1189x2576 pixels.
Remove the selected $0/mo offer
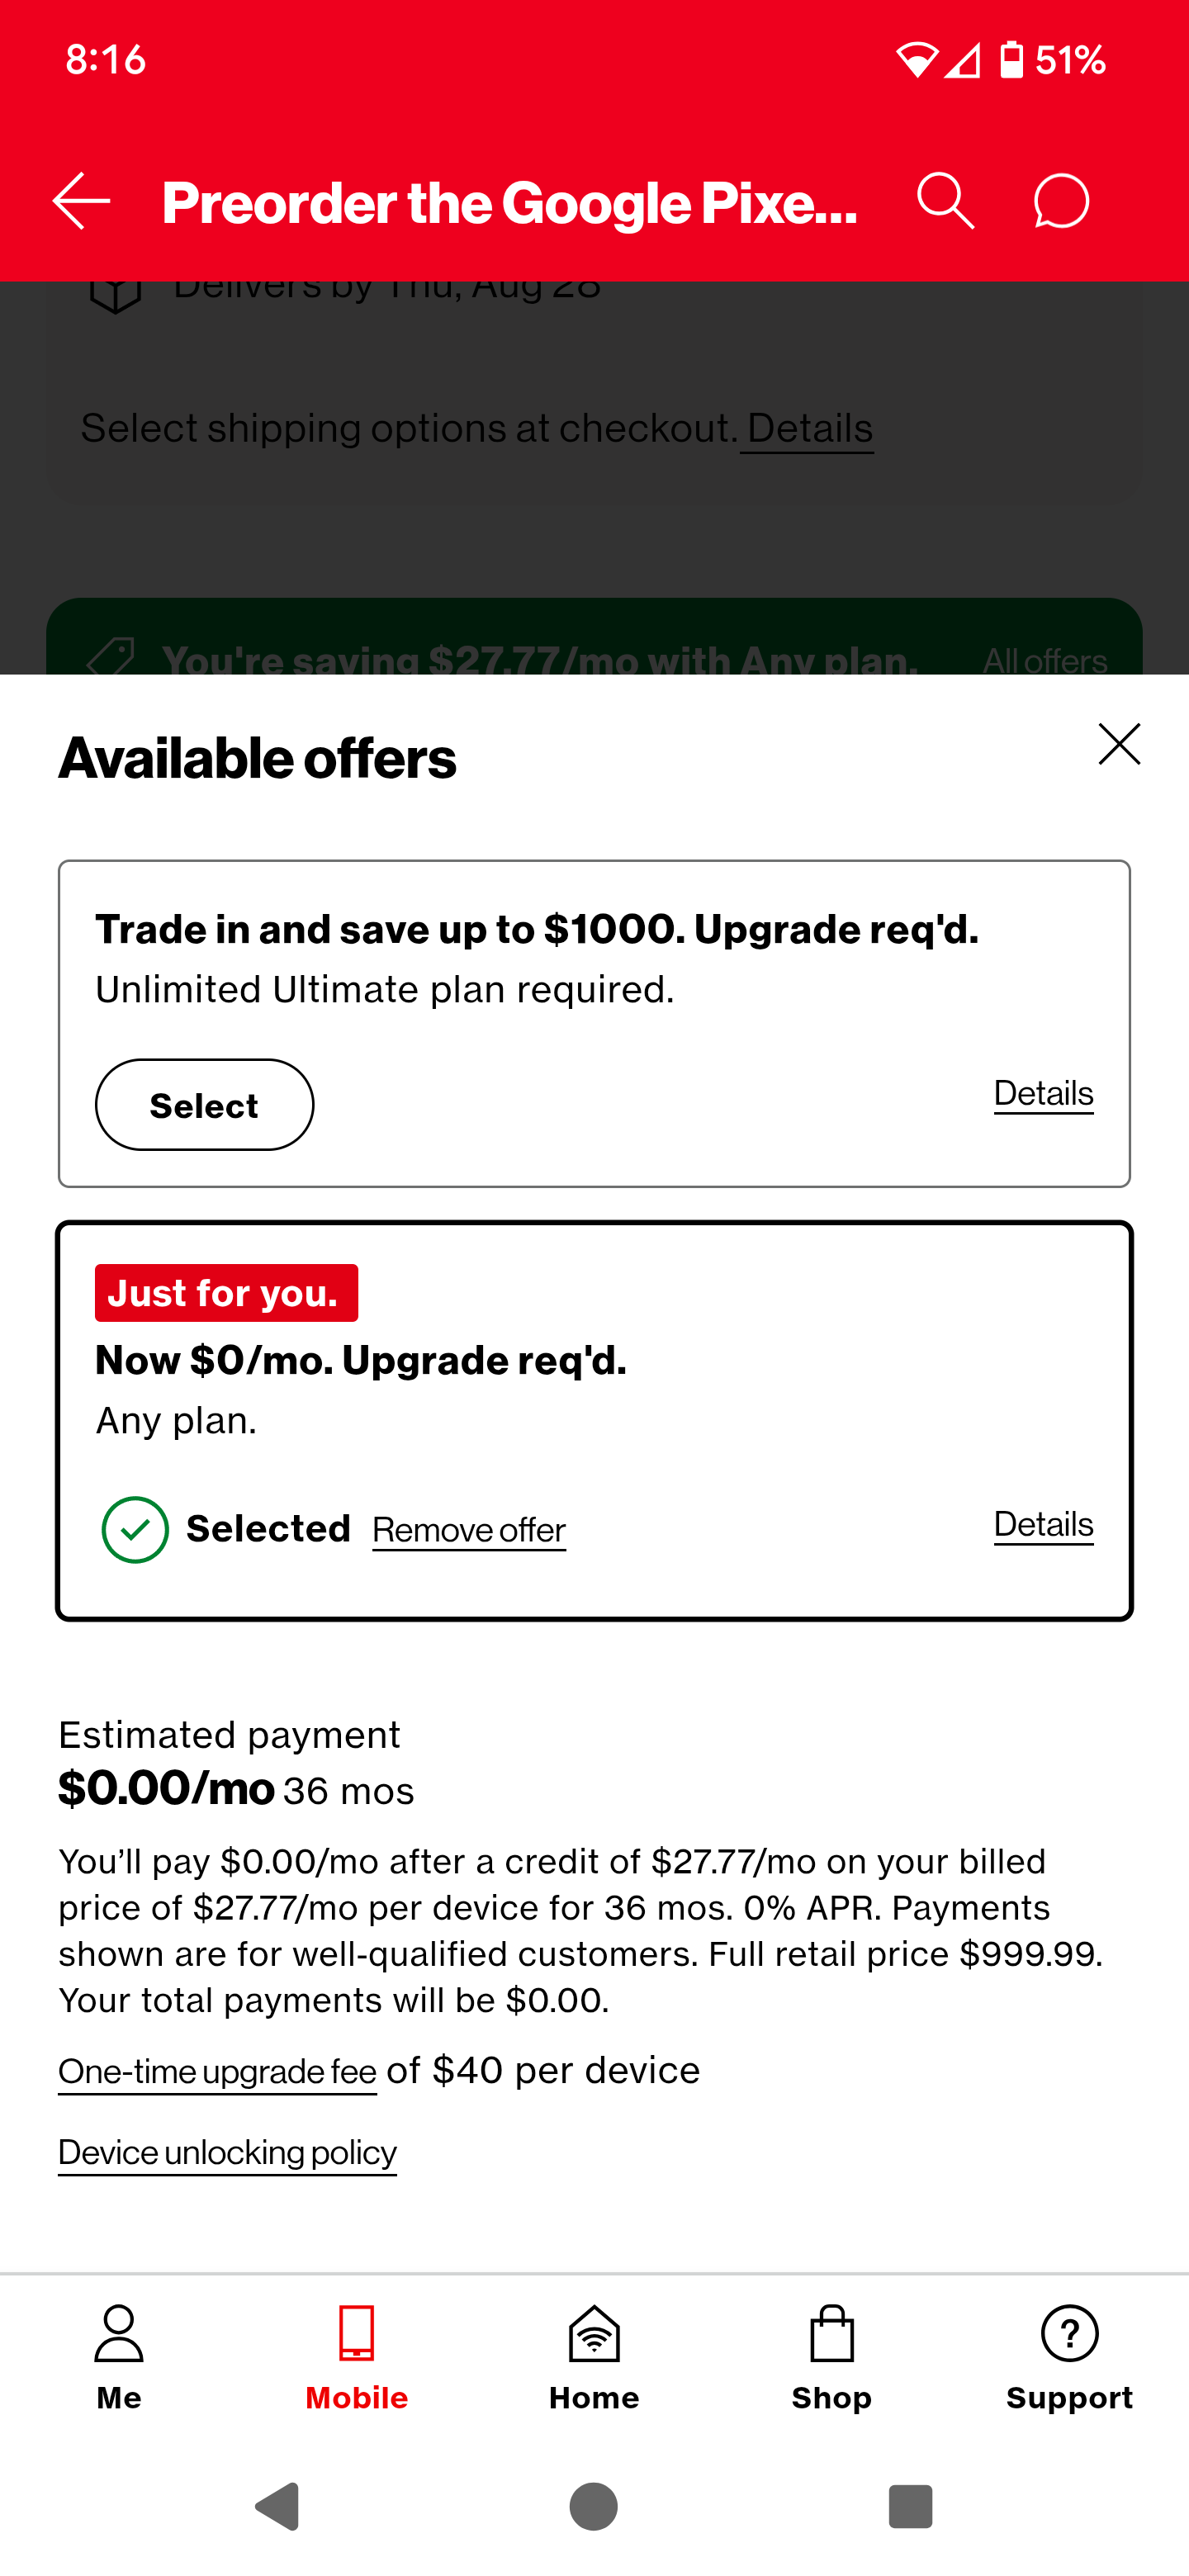click(x=469, y=1530)
